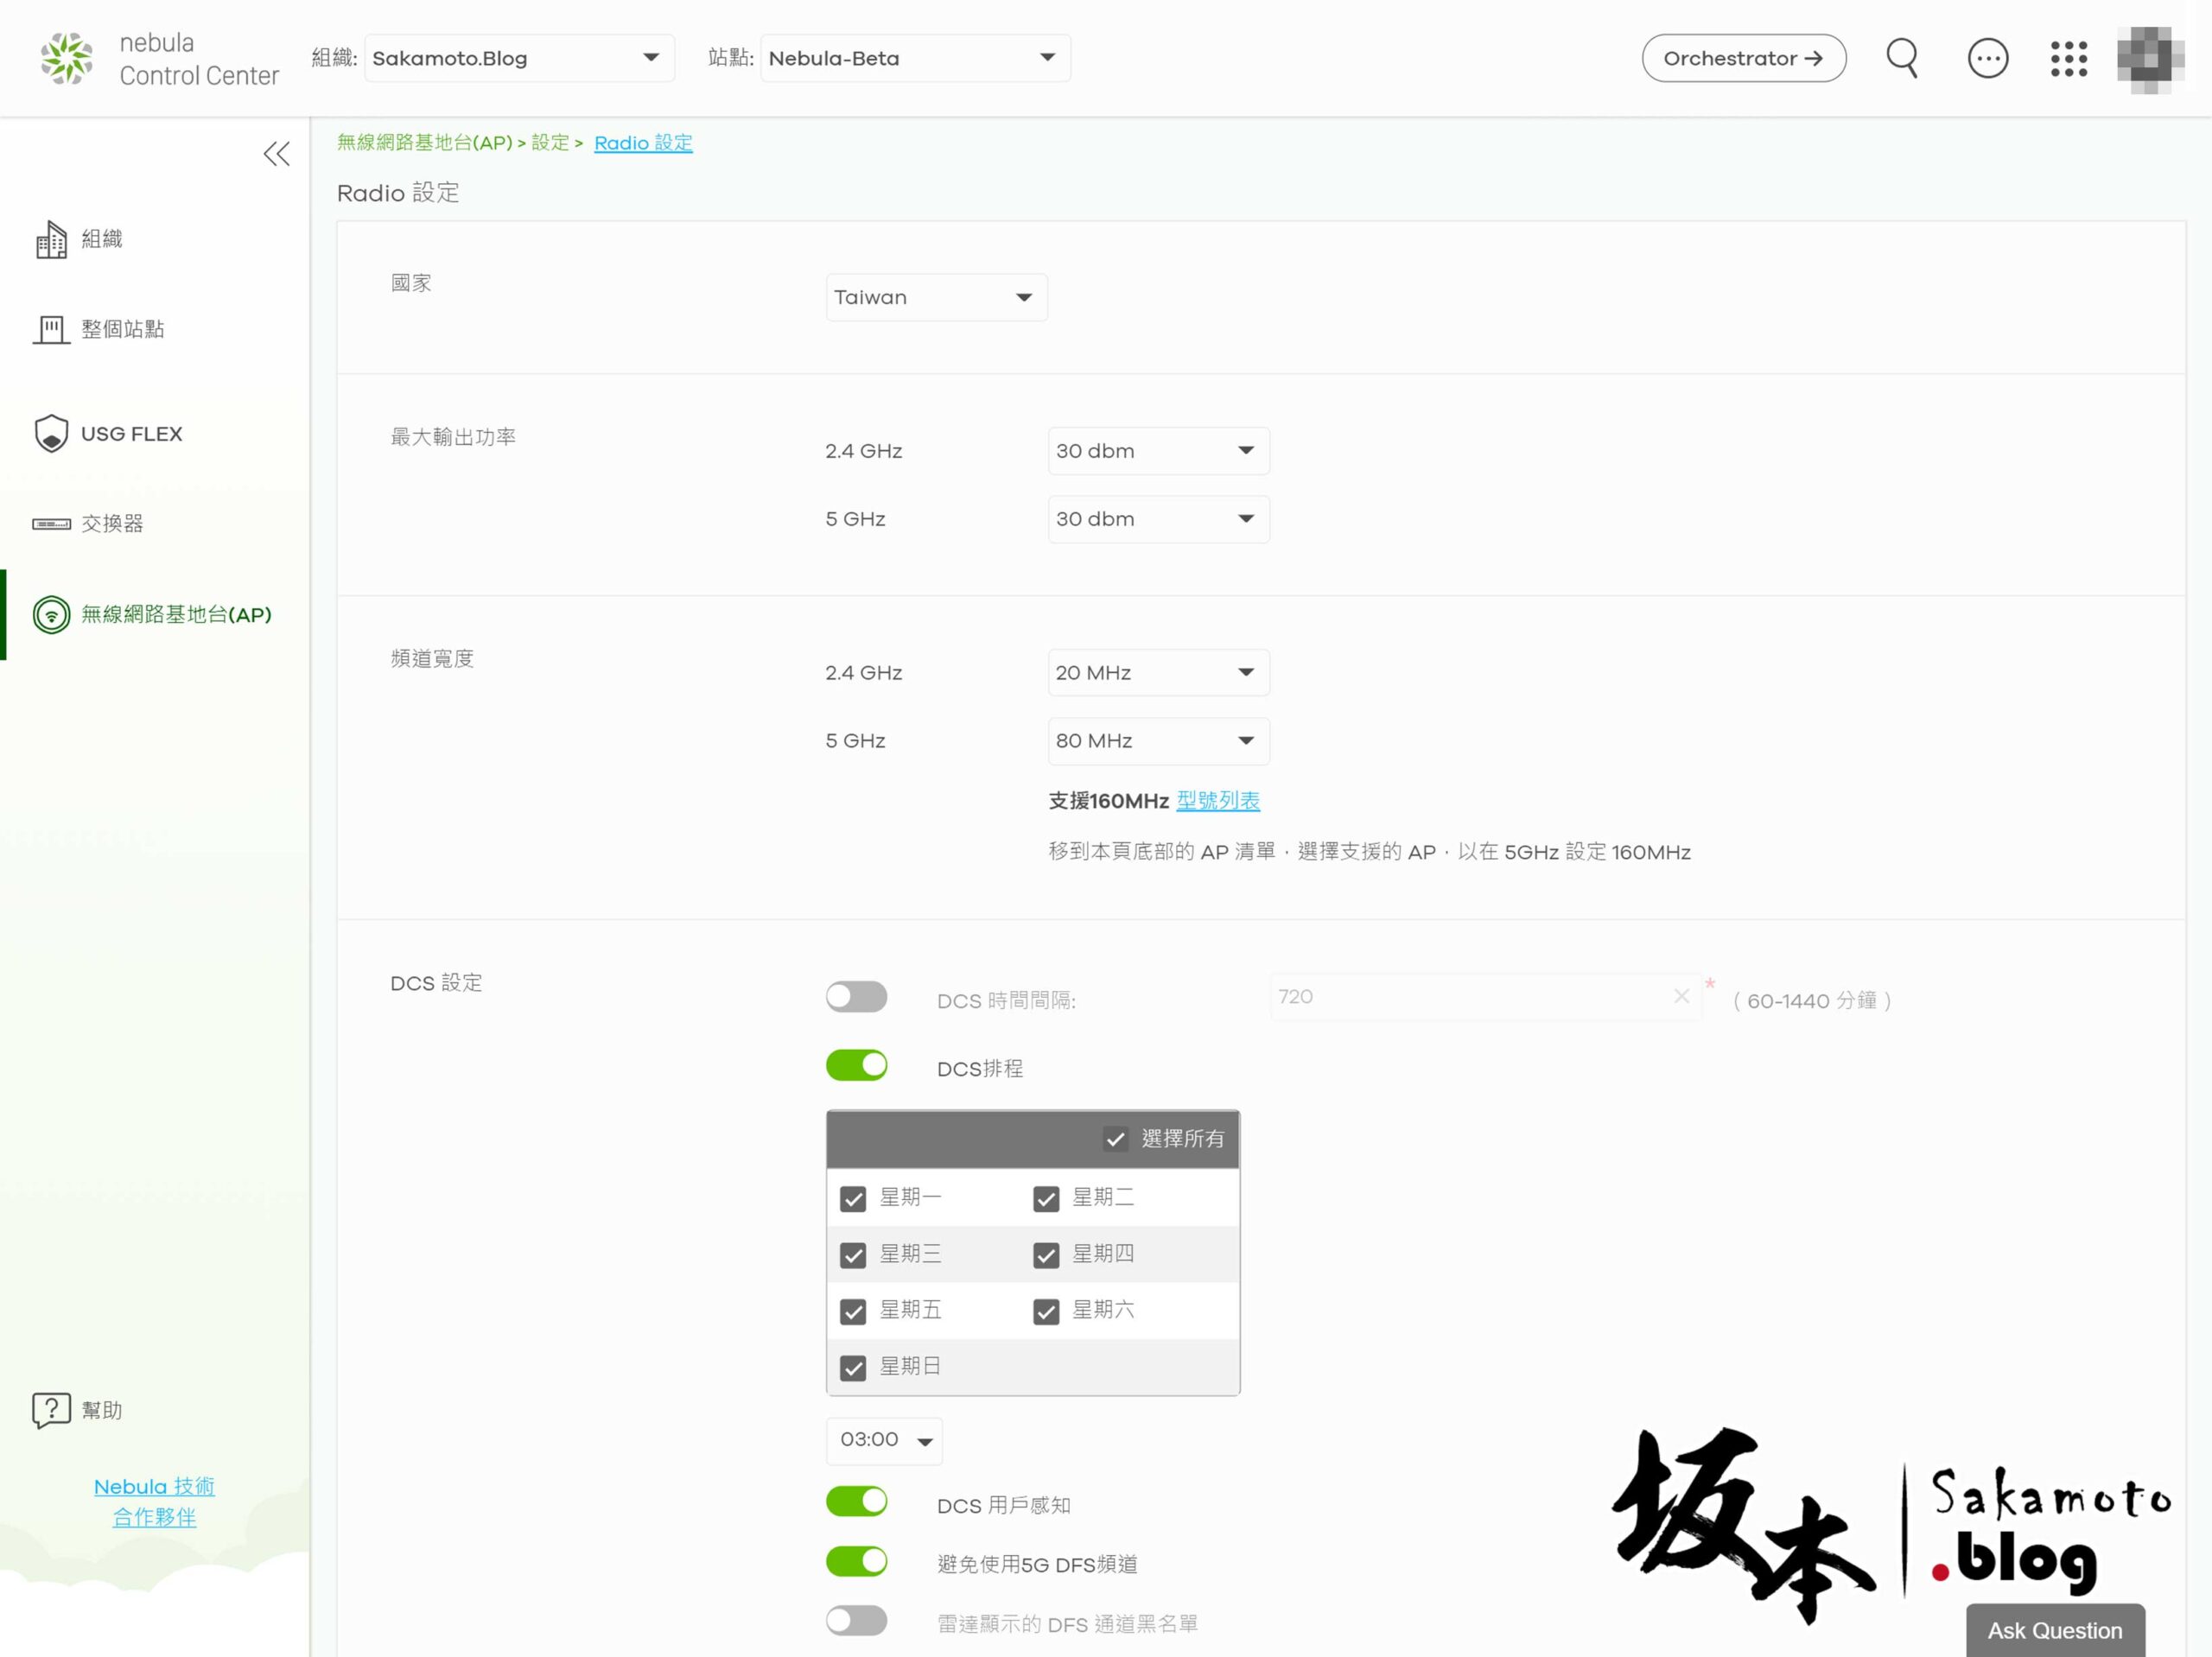Viewport: 2212px width, 1657px height.
Task: Open 5 GHz channel width 80 MHz dropdown
Action: coord(1159,741)
